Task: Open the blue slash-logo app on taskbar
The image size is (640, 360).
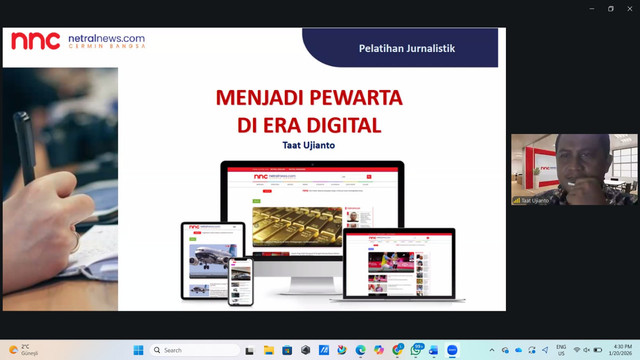Action: 324,350
